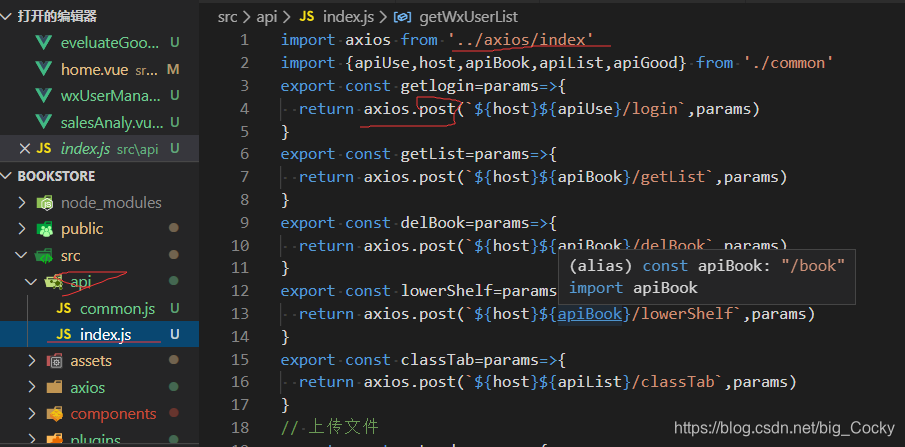Click index.js in the breadcrumb

tap(349, 17)
